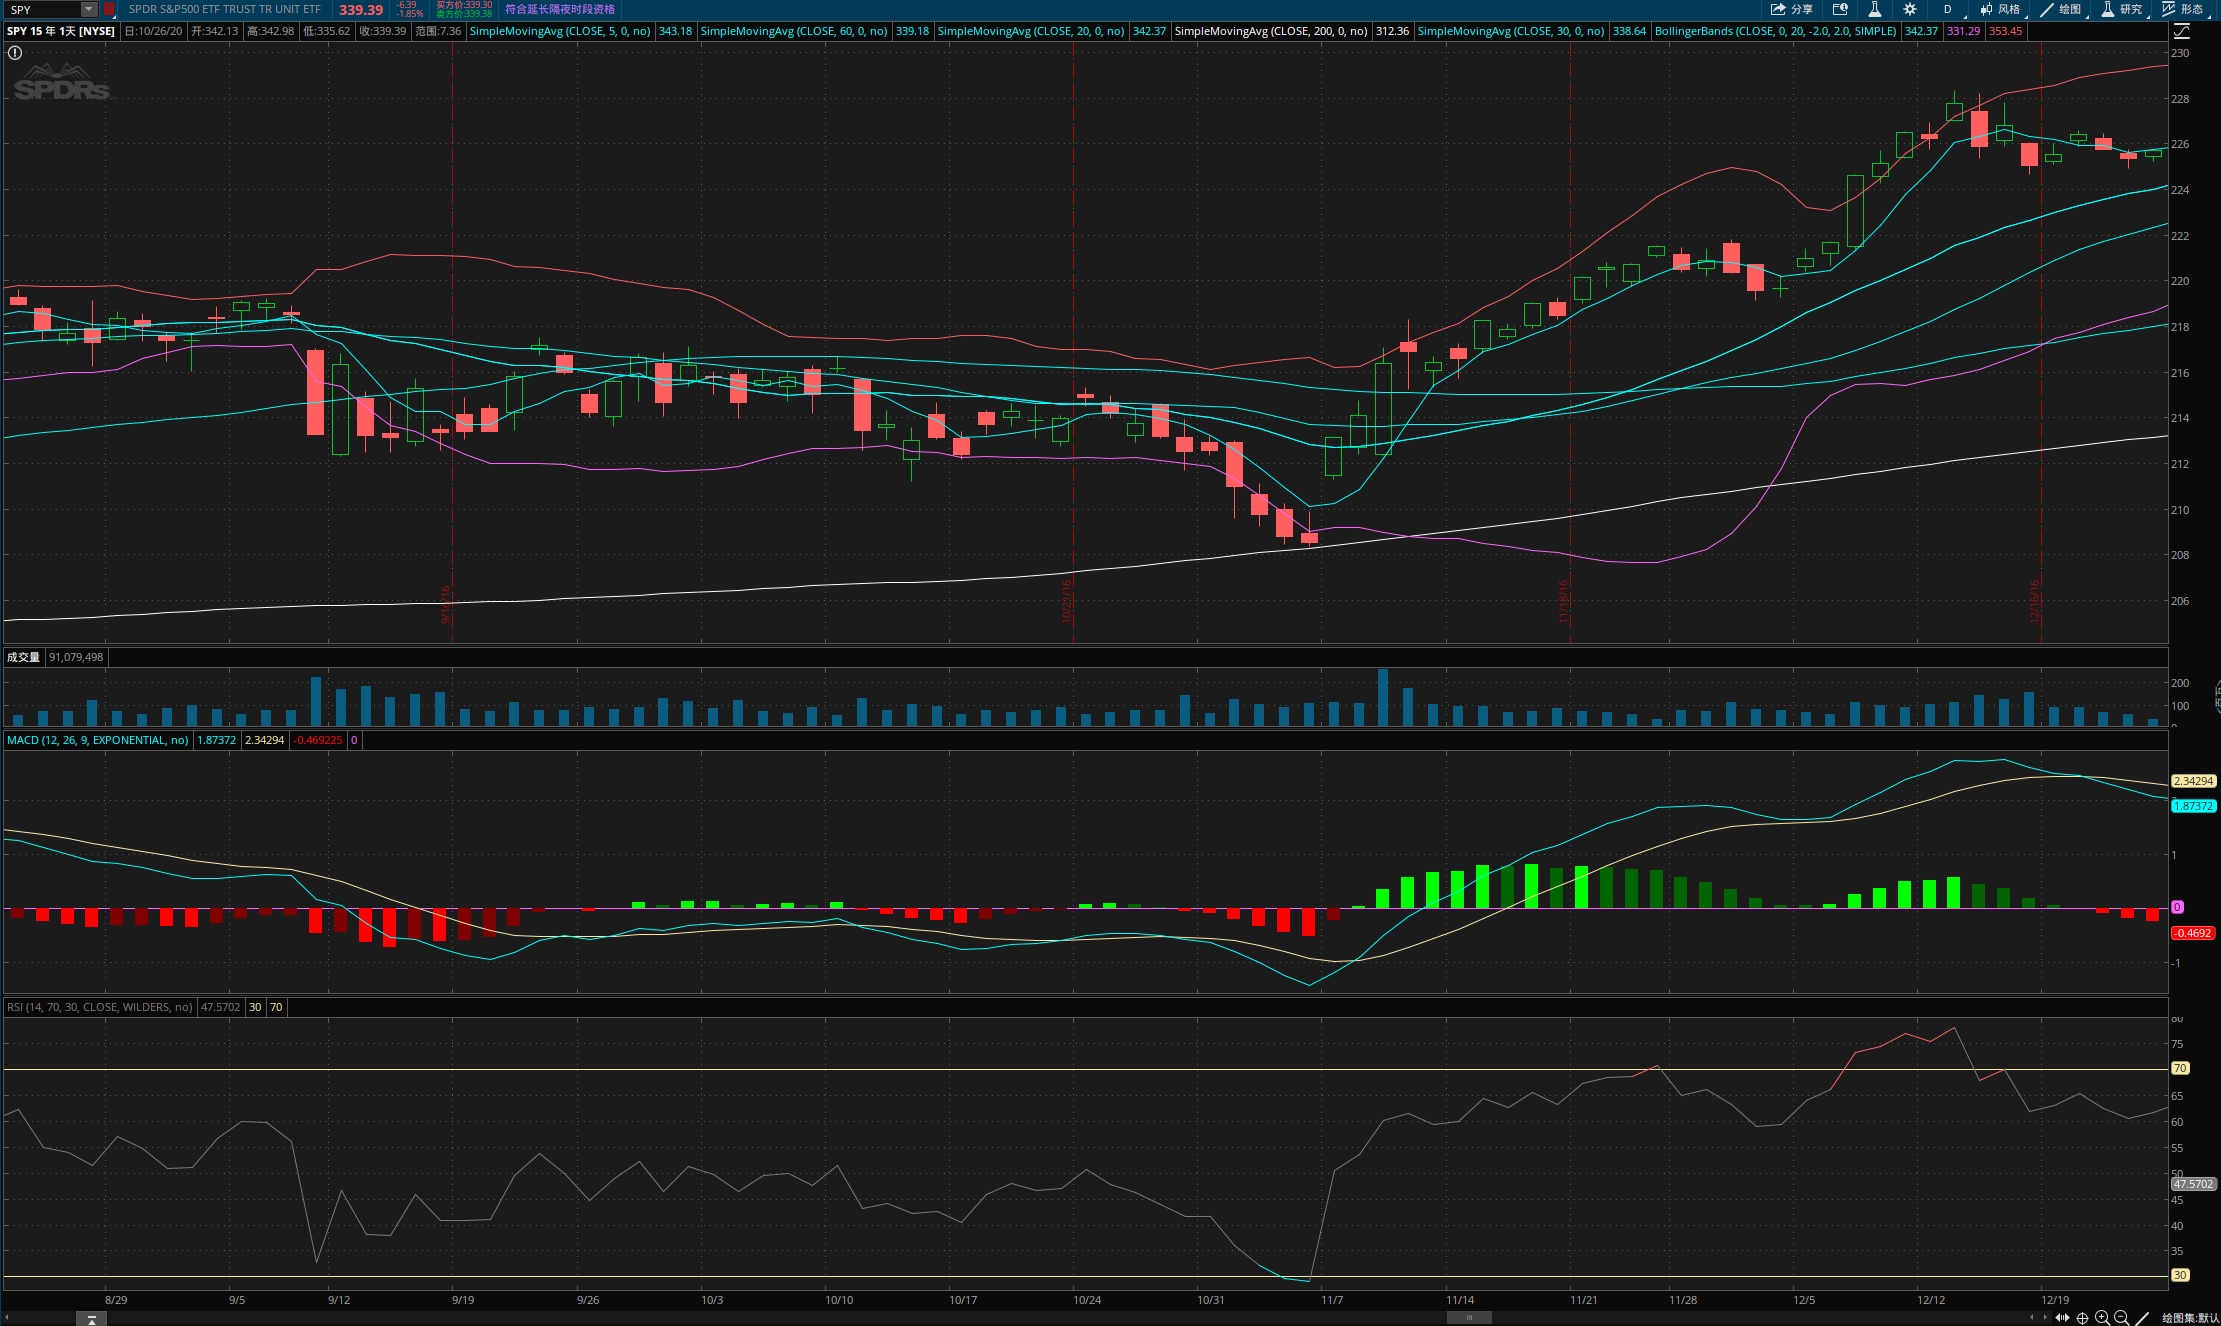Open the flask Edit Studies icon
The width and height of the screenshot is (2221, 1326).
(1875, 9)
